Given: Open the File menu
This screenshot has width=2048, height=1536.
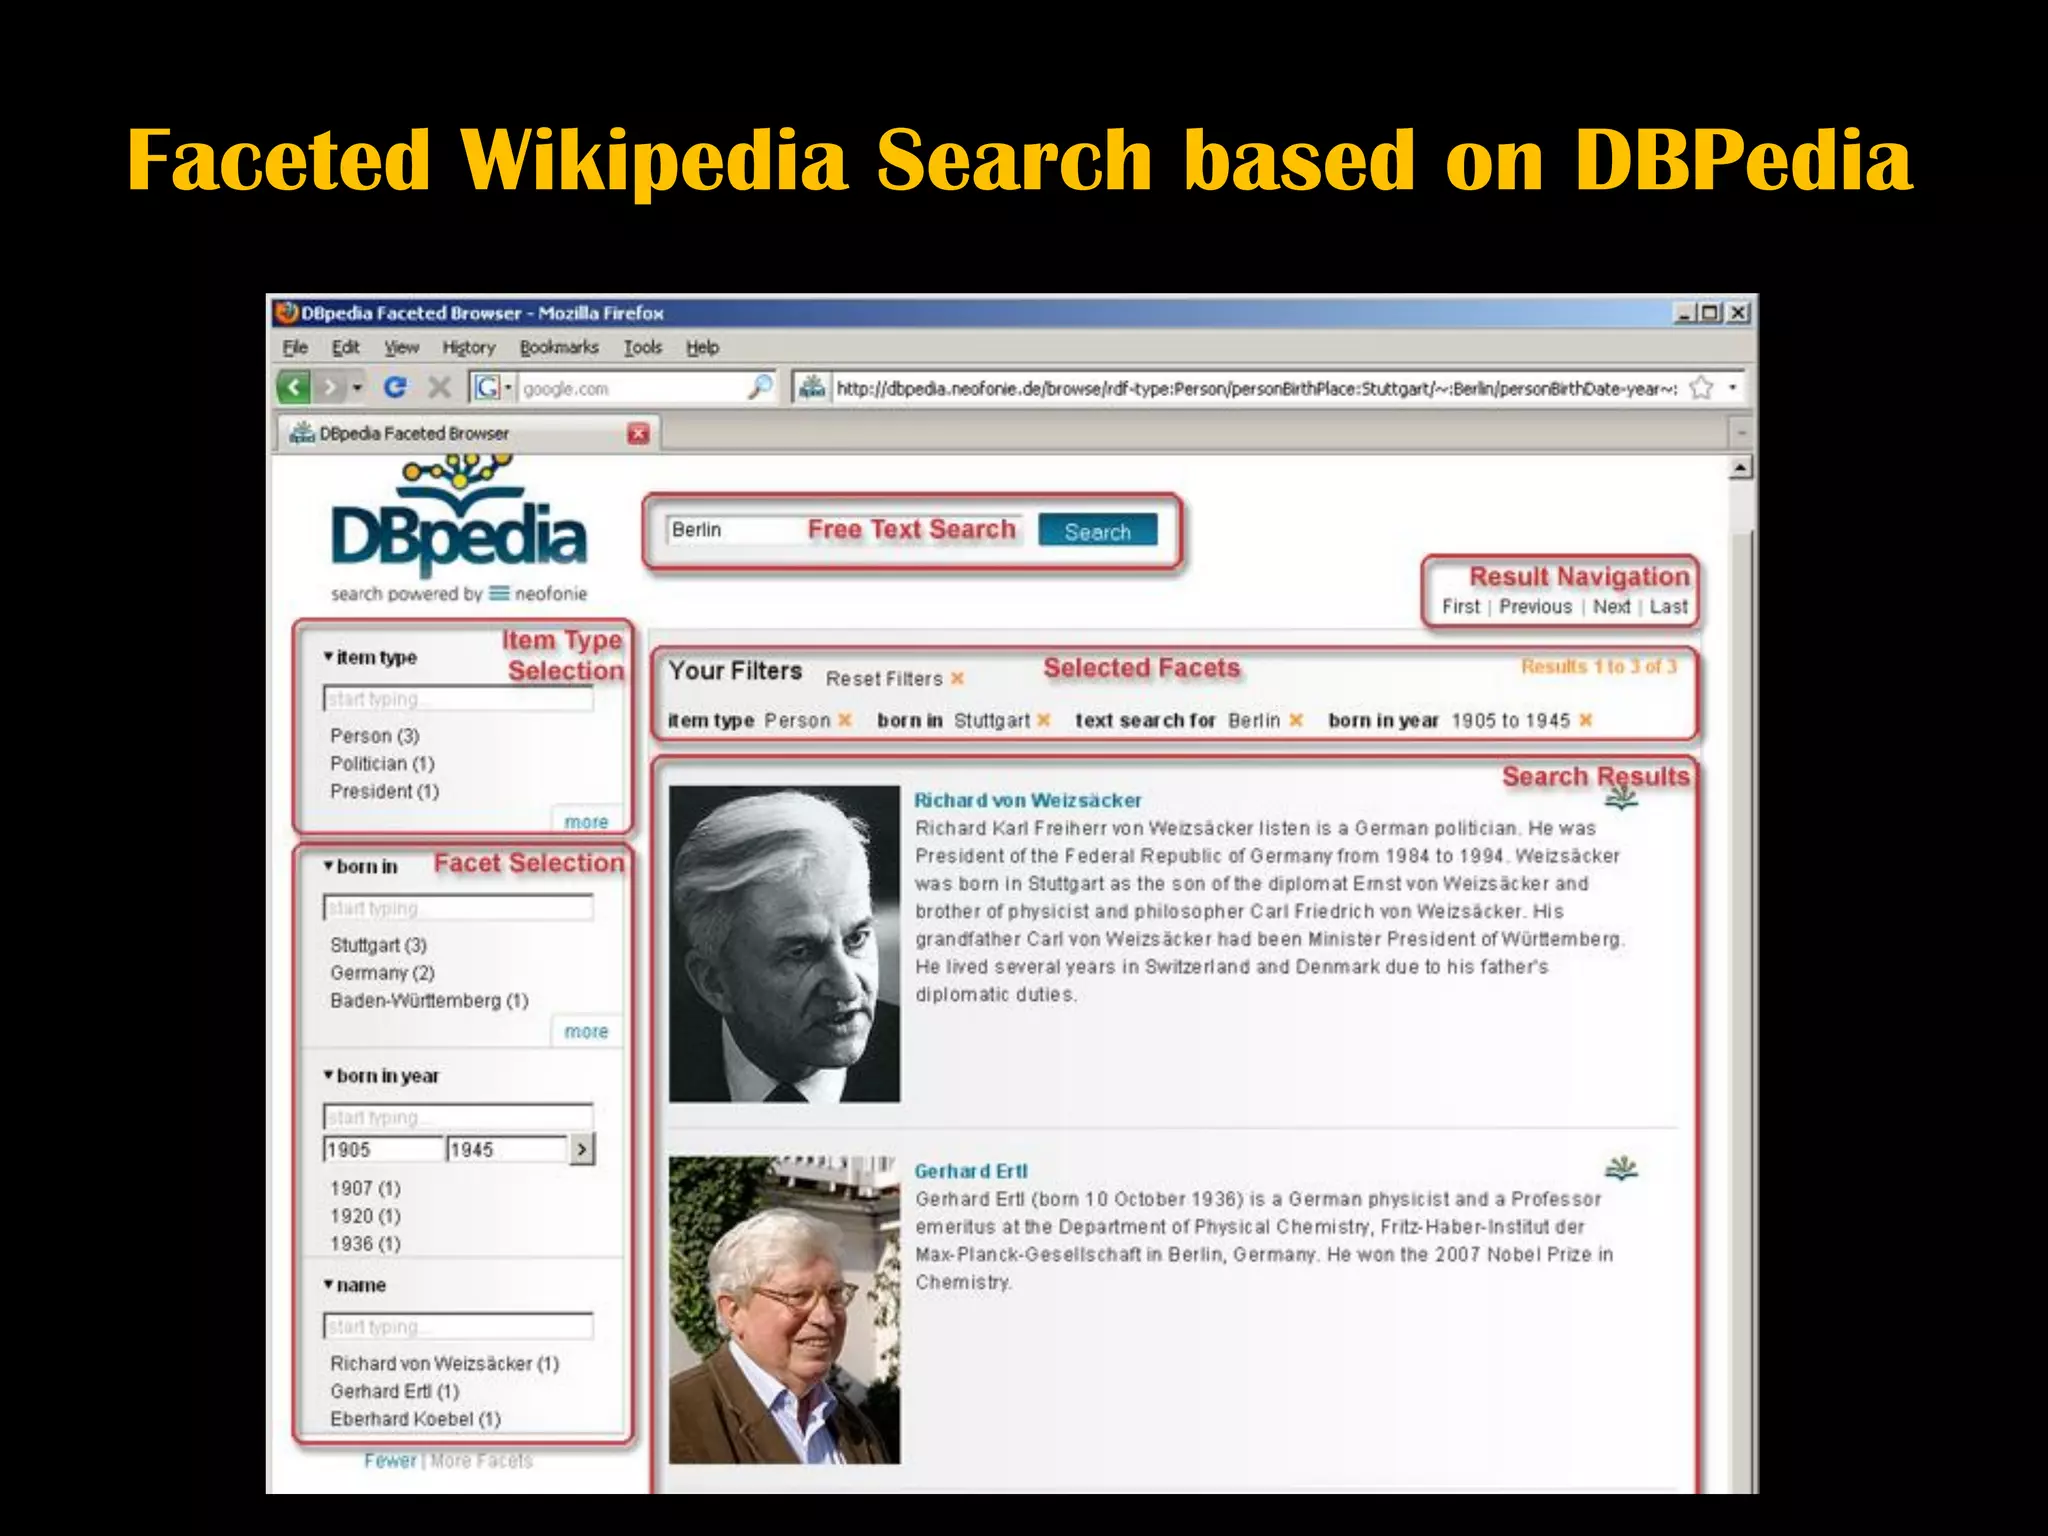Looking at the screenshot, I should (295, 347).
